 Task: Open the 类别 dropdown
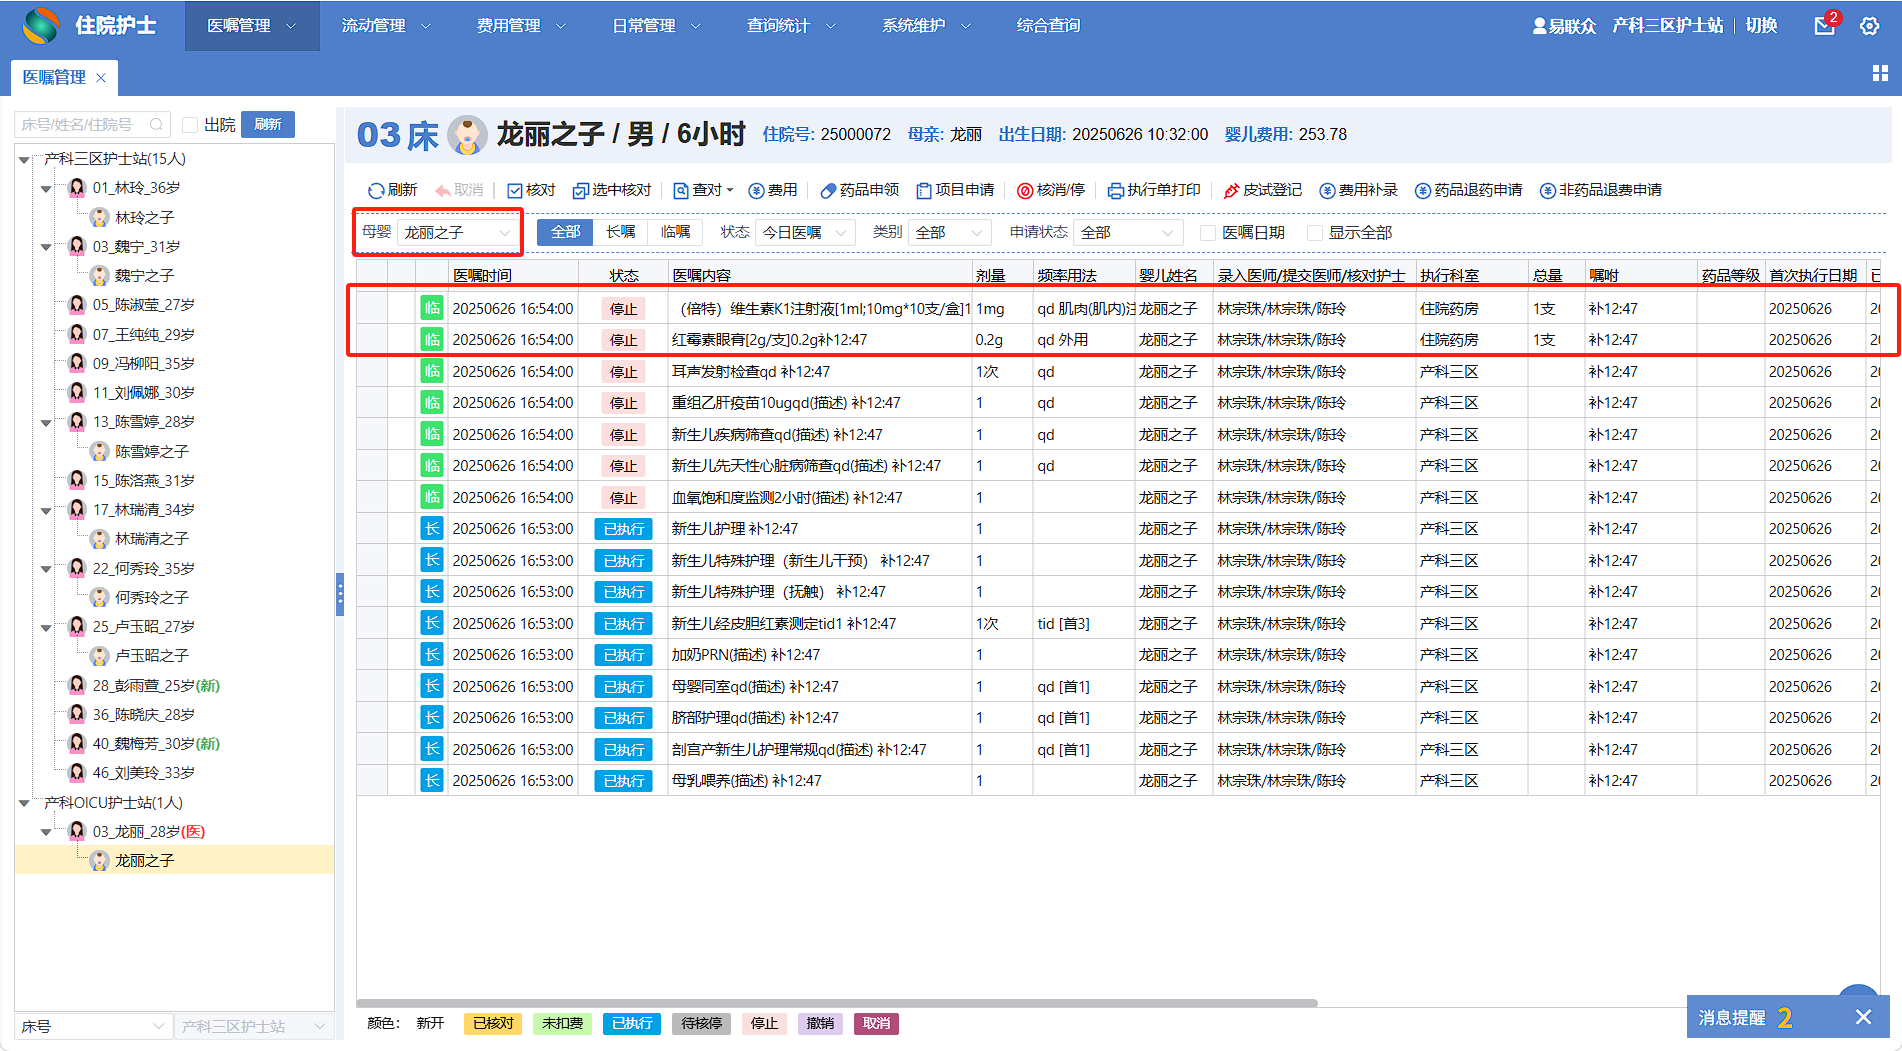(x=950, y=233)
